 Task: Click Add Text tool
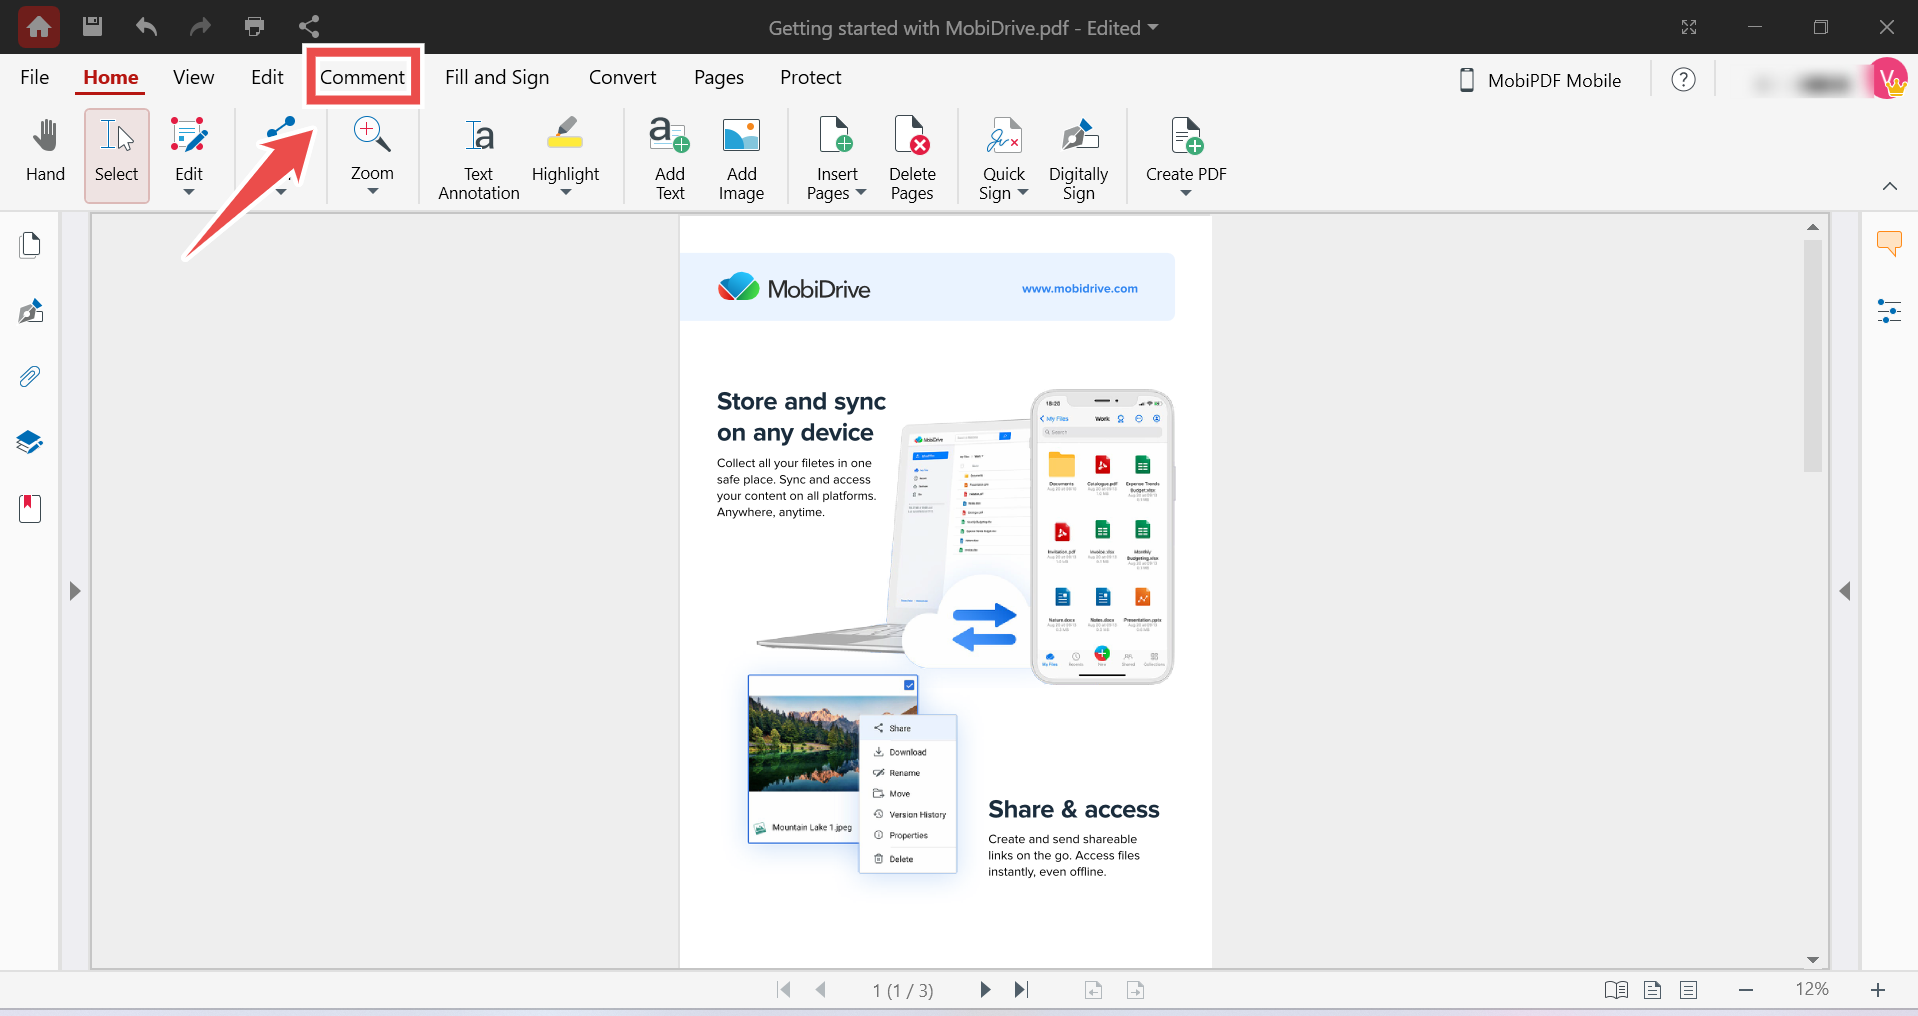pos(670,158)
